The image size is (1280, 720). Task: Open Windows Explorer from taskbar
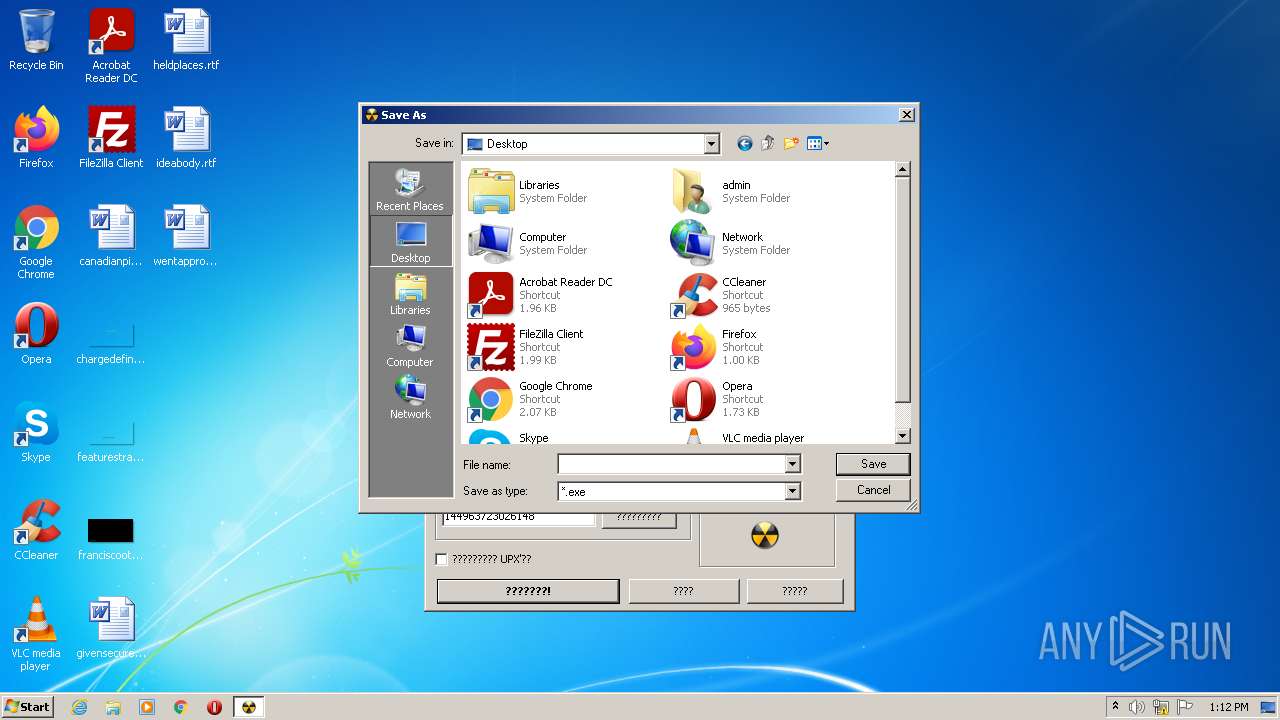point(113,707)
